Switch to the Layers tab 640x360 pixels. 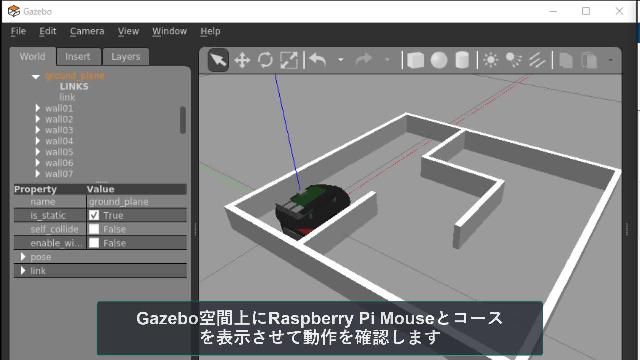(126, 57)
